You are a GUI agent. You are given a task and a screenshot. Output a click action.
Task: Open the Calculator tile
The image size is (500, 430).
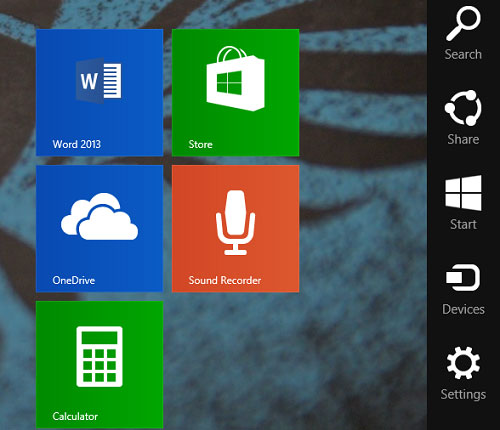[99, 364]
